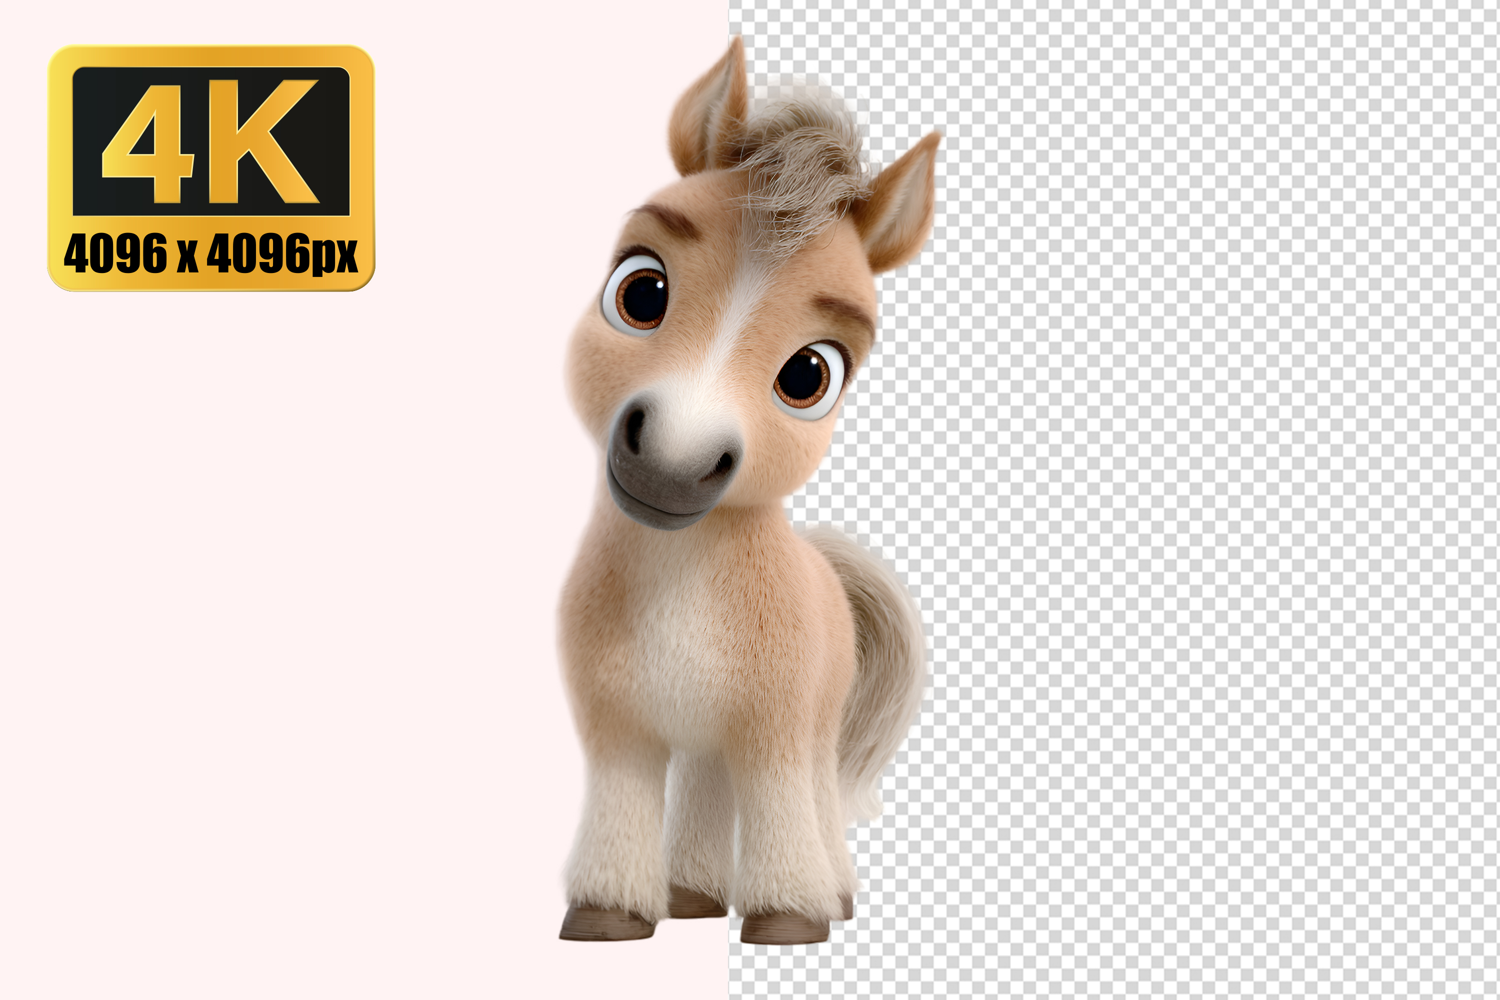Image resolution: width=1500 pixels, height=1000 pixels.
Task: Click the foal's eye nearest the checkered area
Action: click(x=807, y=378)
